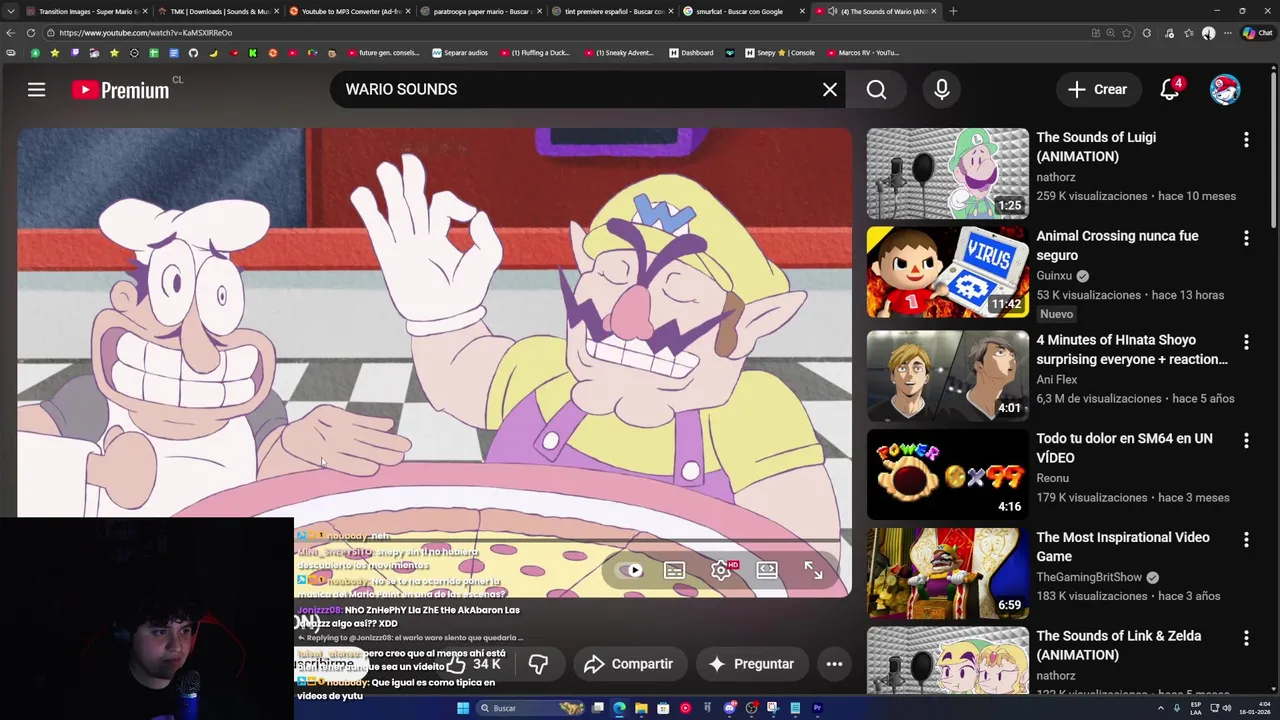
Task: Open the future gen. consels bookmark
Action: (x=383, y=53)
